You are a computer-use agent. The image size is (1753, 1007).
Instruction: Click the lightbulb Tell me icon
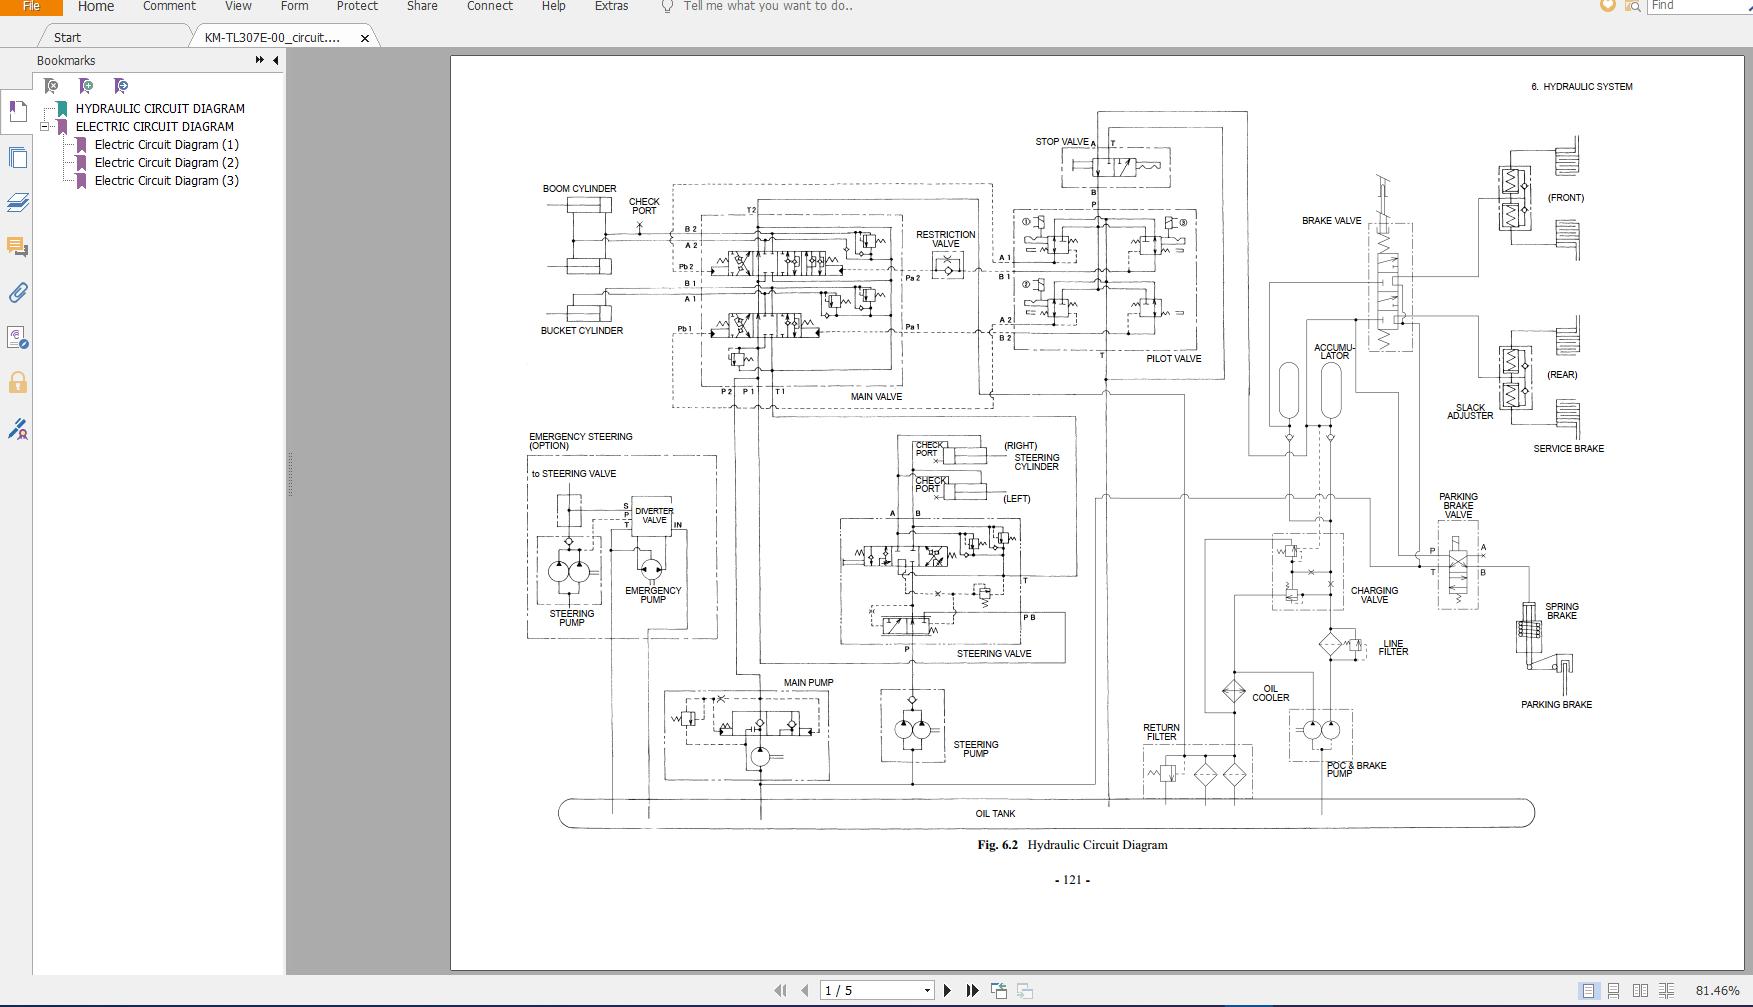coord(667,6)
